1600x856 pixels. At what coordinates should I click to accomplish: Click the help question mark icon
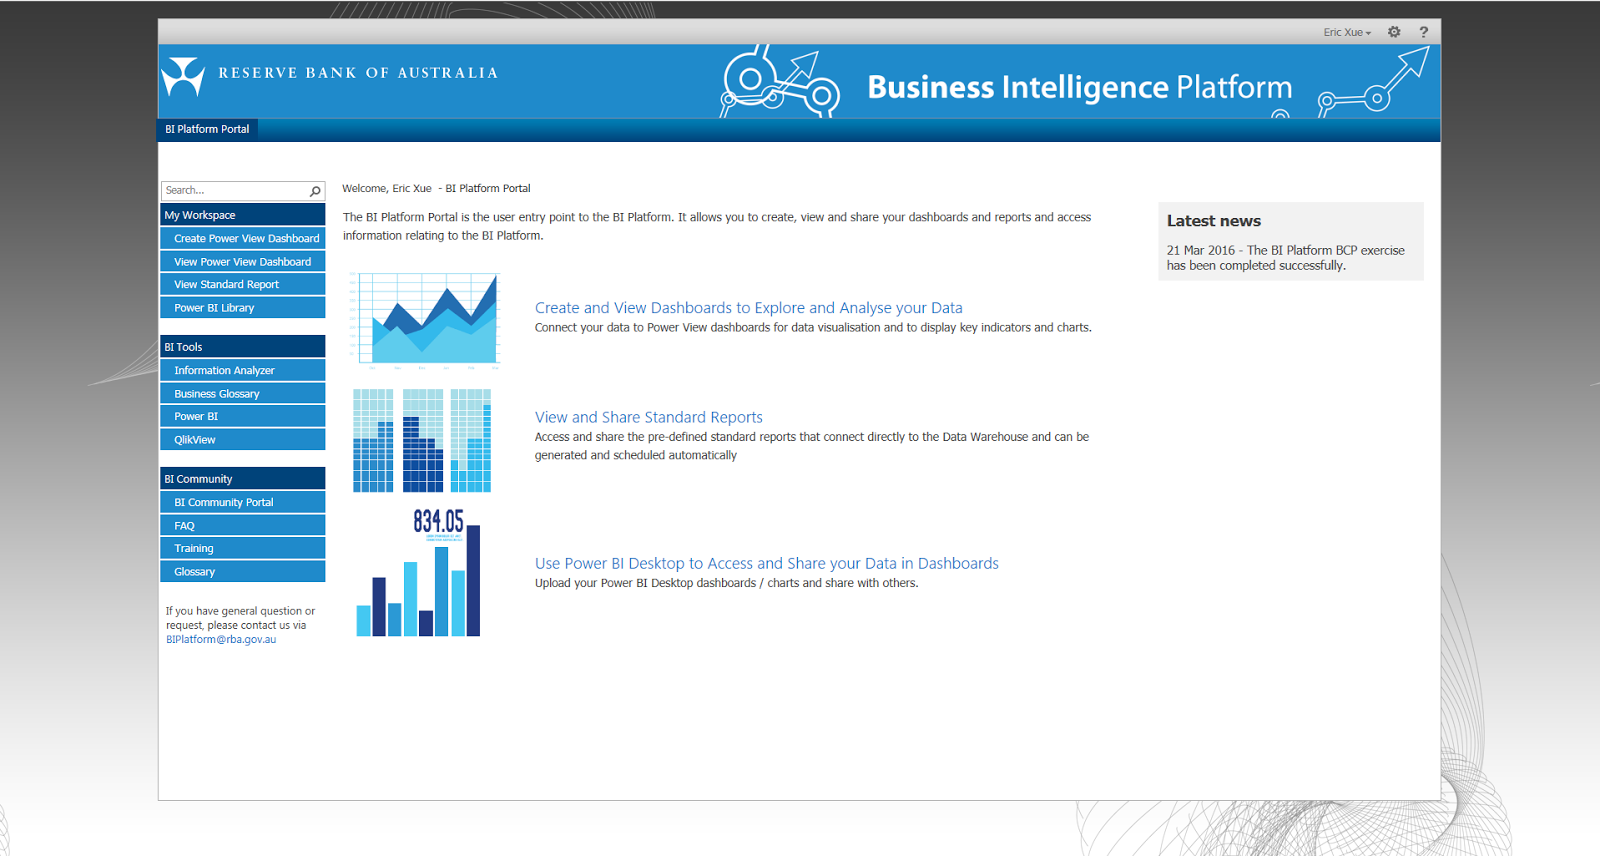point(1423,32)
